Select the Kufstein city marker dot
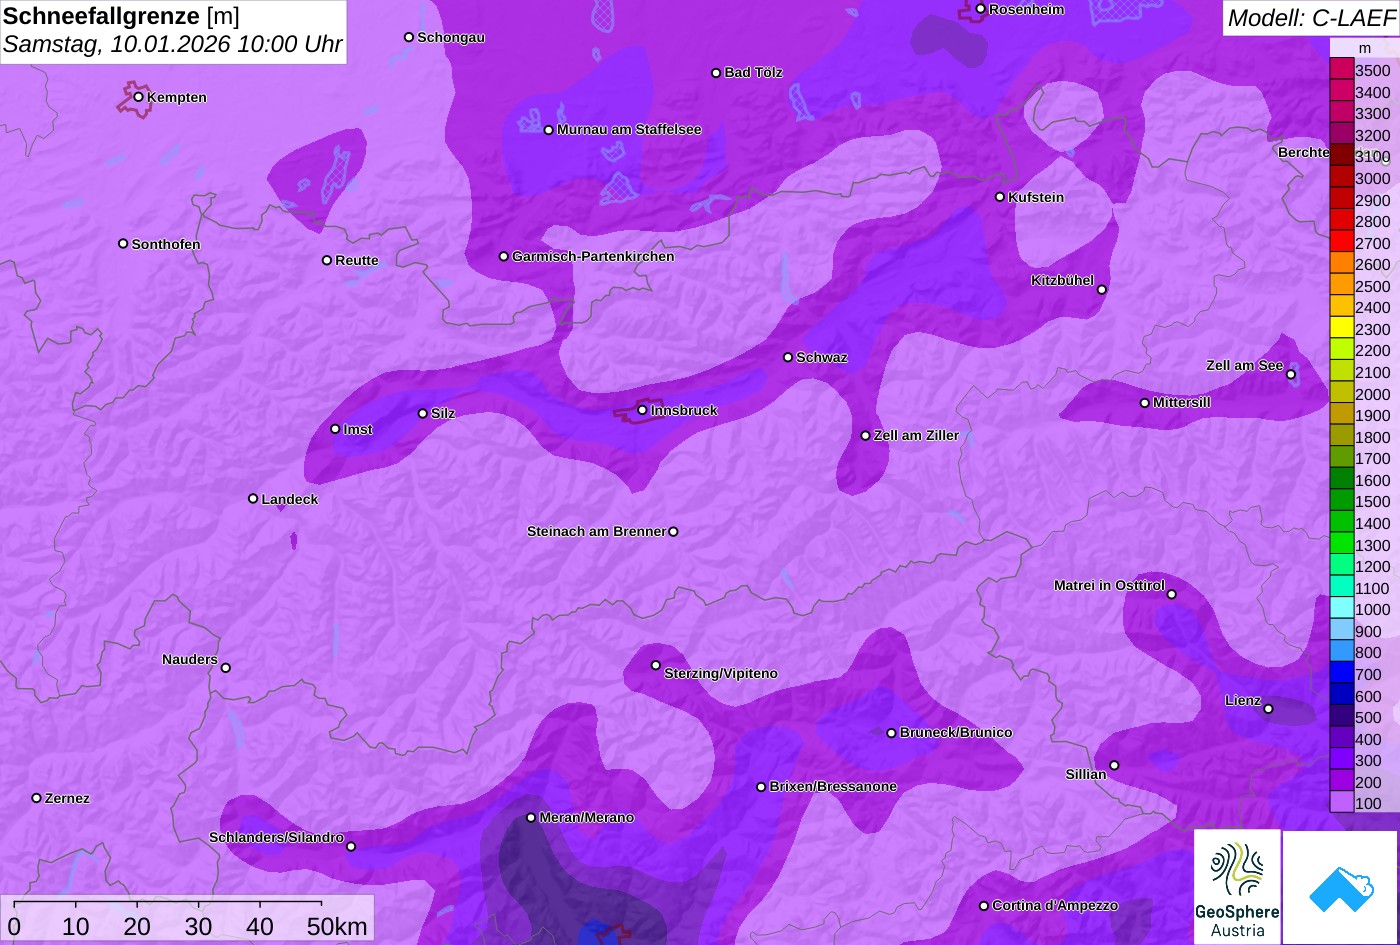 [1000, 197]
